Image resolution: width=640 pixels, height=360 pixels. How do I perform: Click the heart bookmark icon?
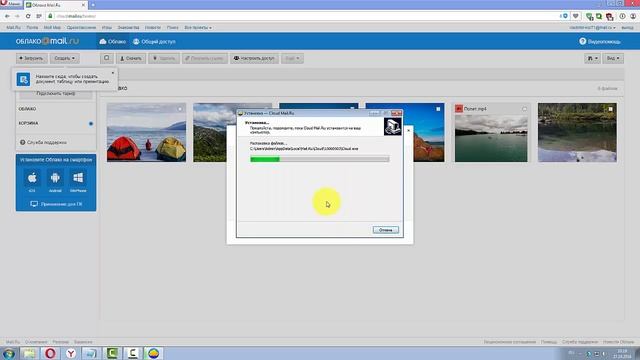coord(576,16)
